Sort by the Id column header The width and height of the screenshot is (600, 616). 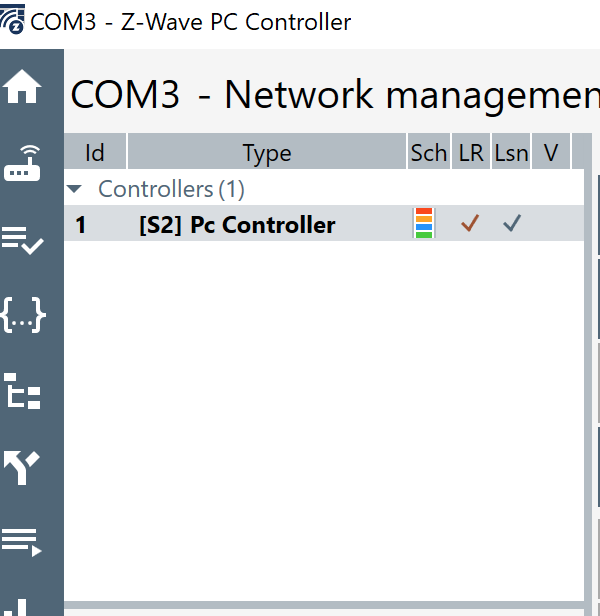pos(95,153)
